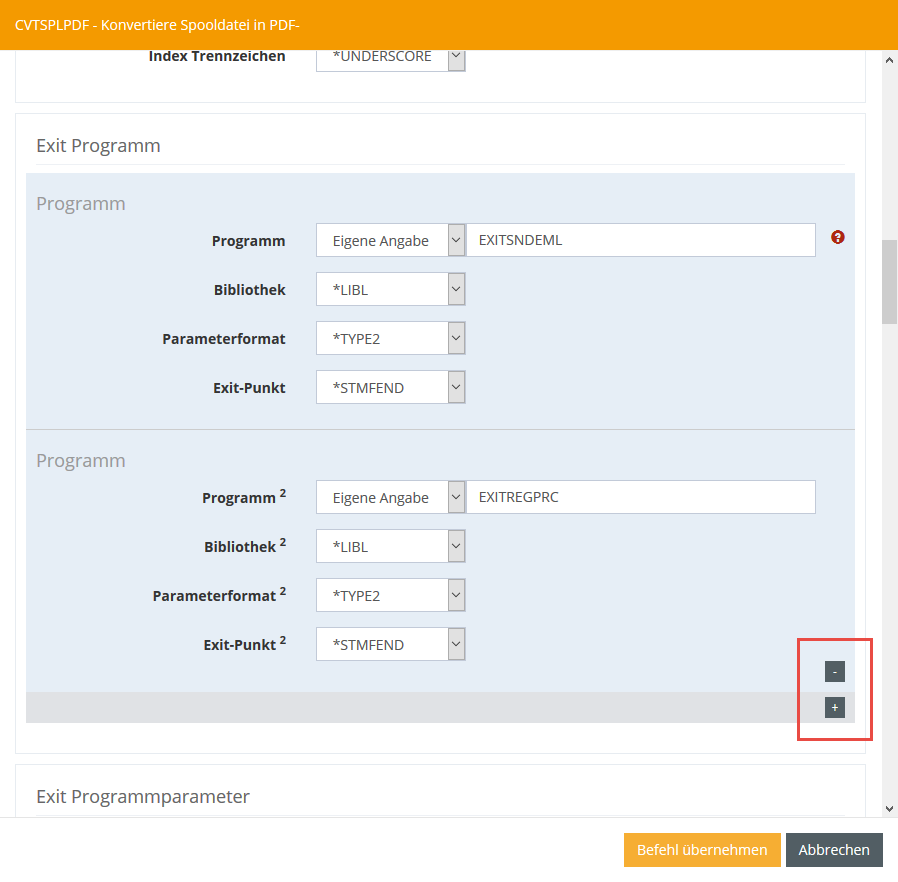
Task: Expand the first Bibliothek *LIBL dropdown
Action: [391, 290]
